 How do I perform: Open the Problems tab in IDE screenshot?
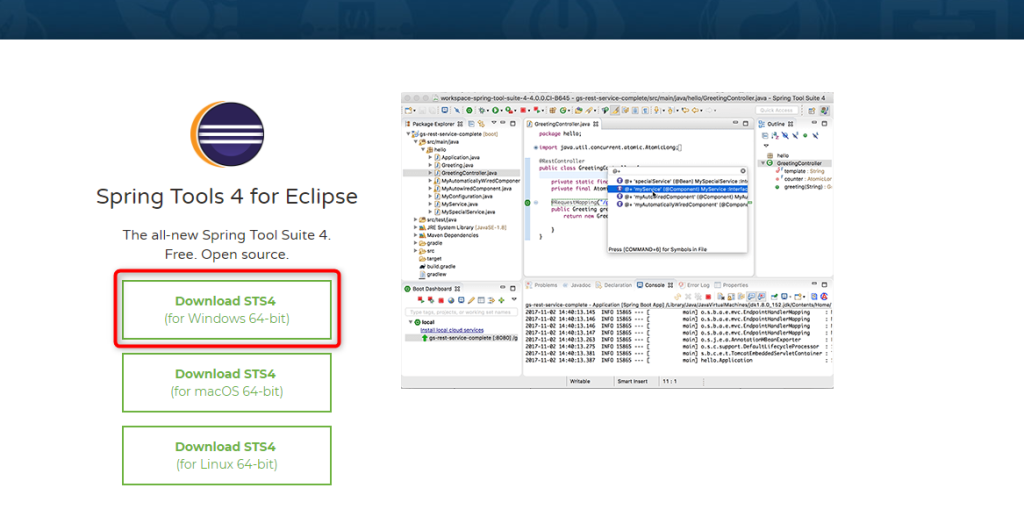542,285
